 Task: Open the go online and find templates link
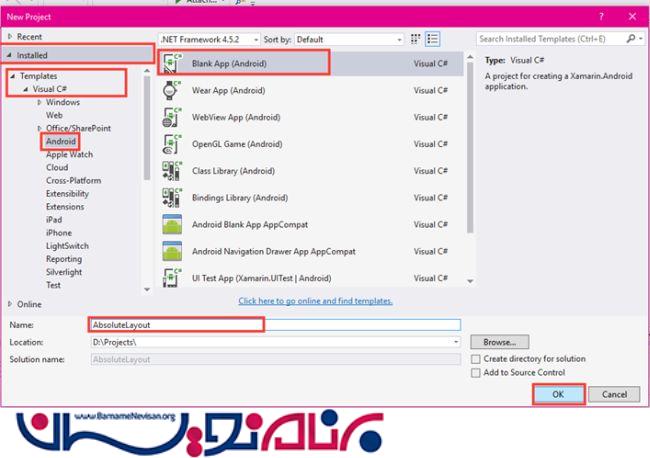click(x=315, y=301)
